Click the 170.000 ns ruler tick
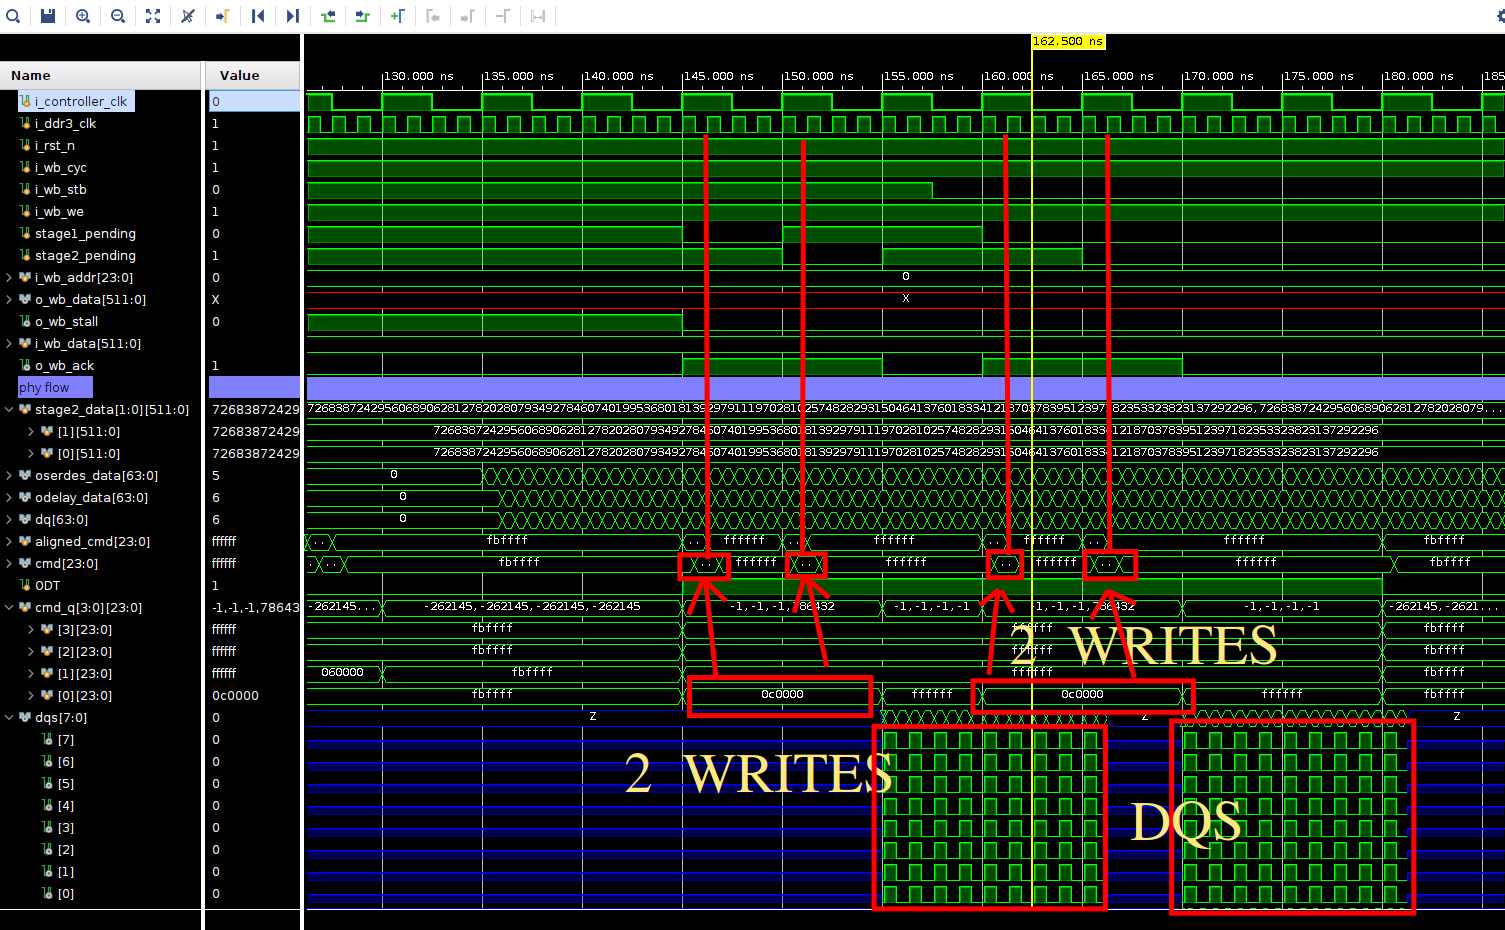The image size is (1505, 930). (x=1218, y=76)
